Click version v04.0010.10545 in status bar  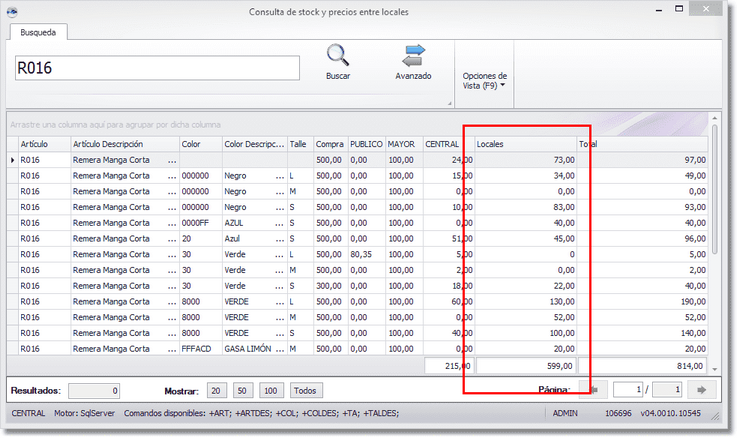coord(670,414)
